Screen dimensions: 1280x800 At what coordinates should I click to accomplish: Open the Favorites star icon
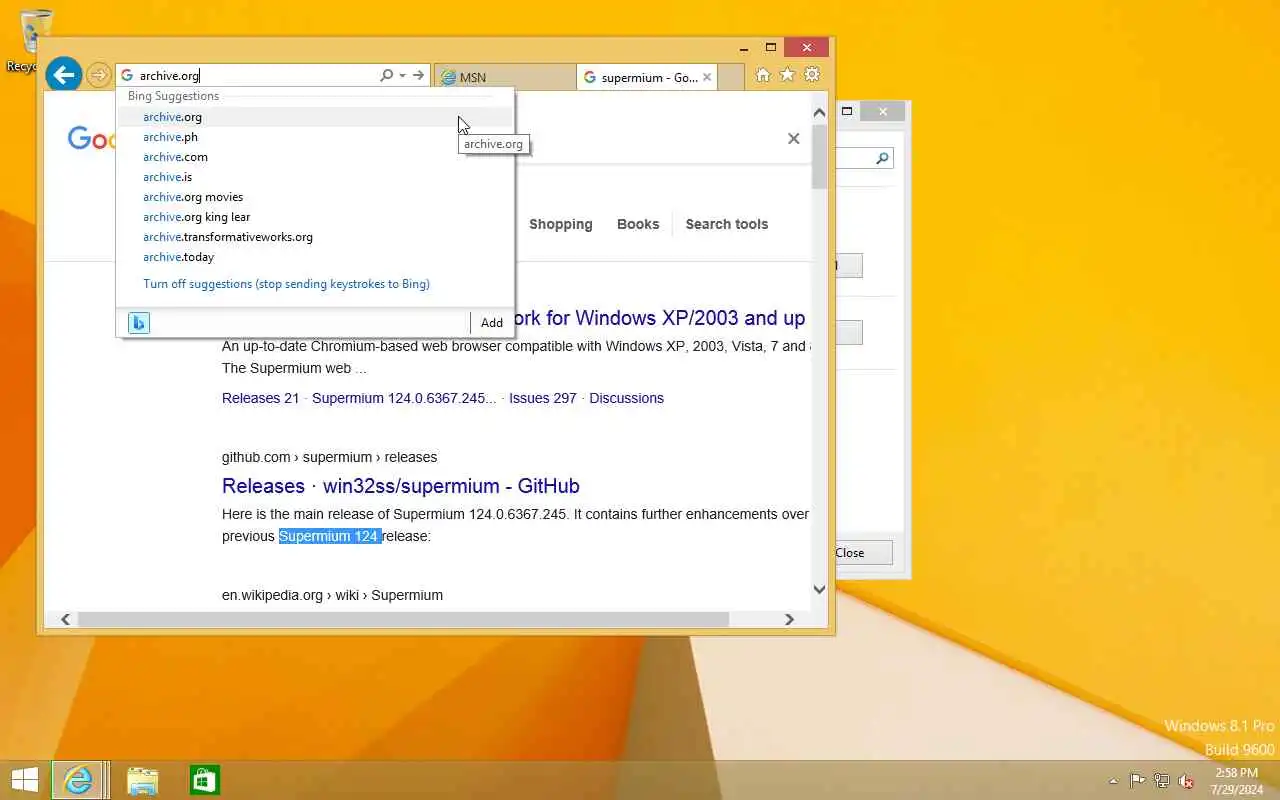click(x=787, y=75)
